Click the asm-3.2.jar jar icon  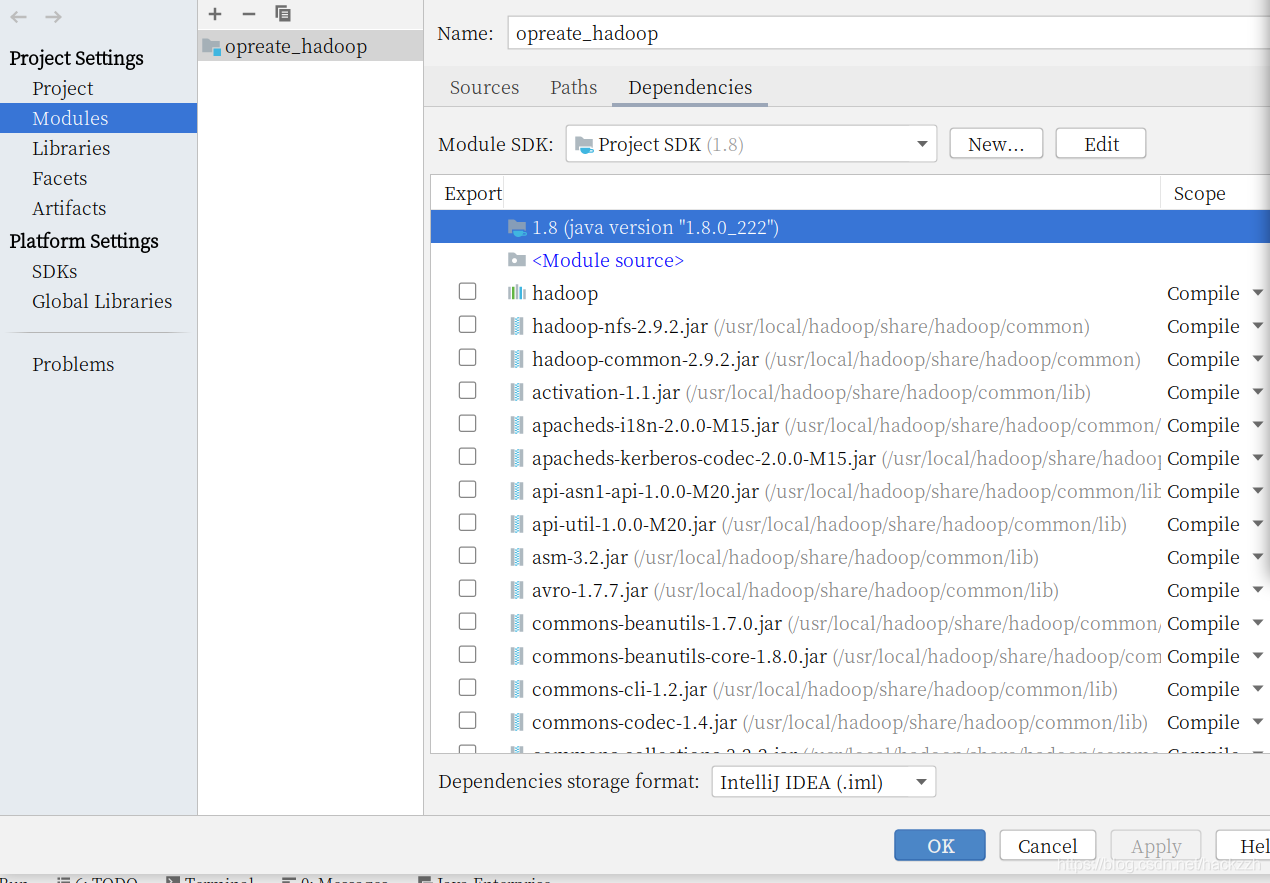516,557
